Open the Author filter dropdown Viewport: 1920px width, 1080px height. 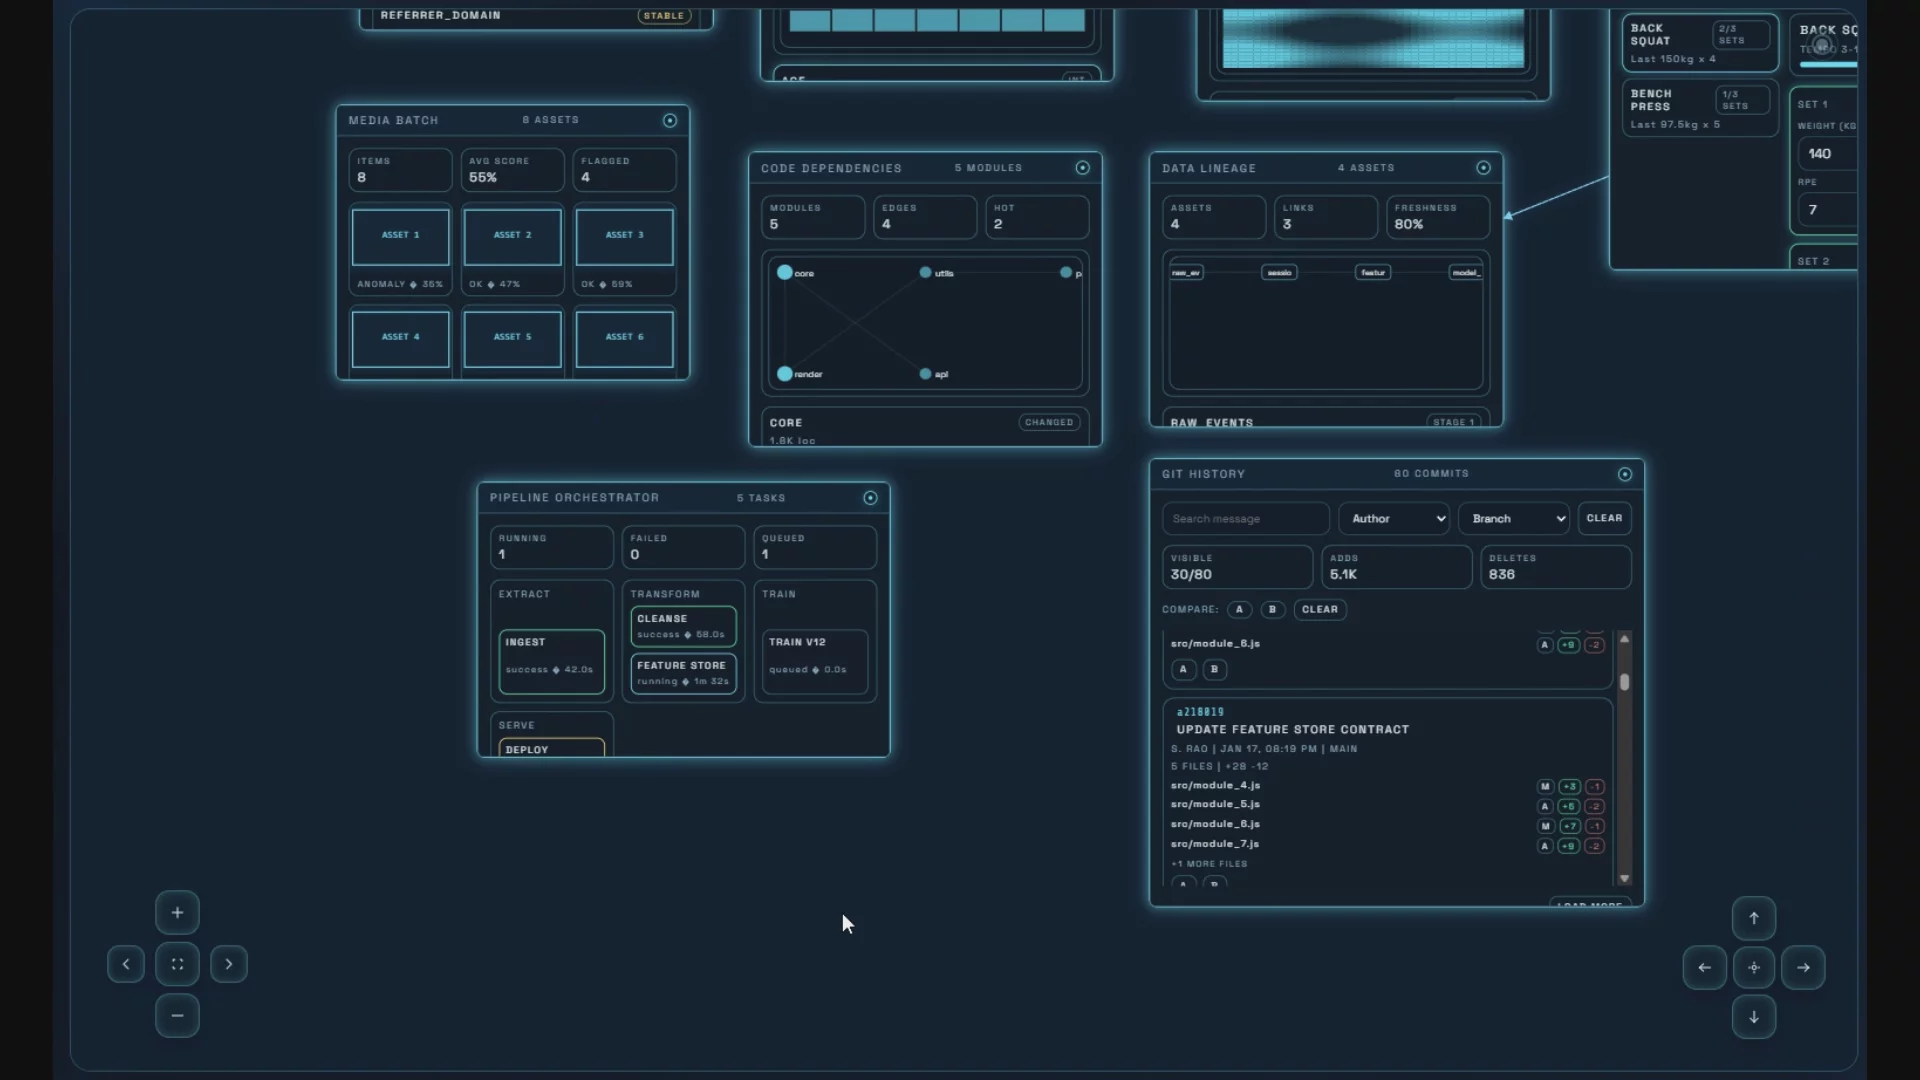[x=1394, y=518]
